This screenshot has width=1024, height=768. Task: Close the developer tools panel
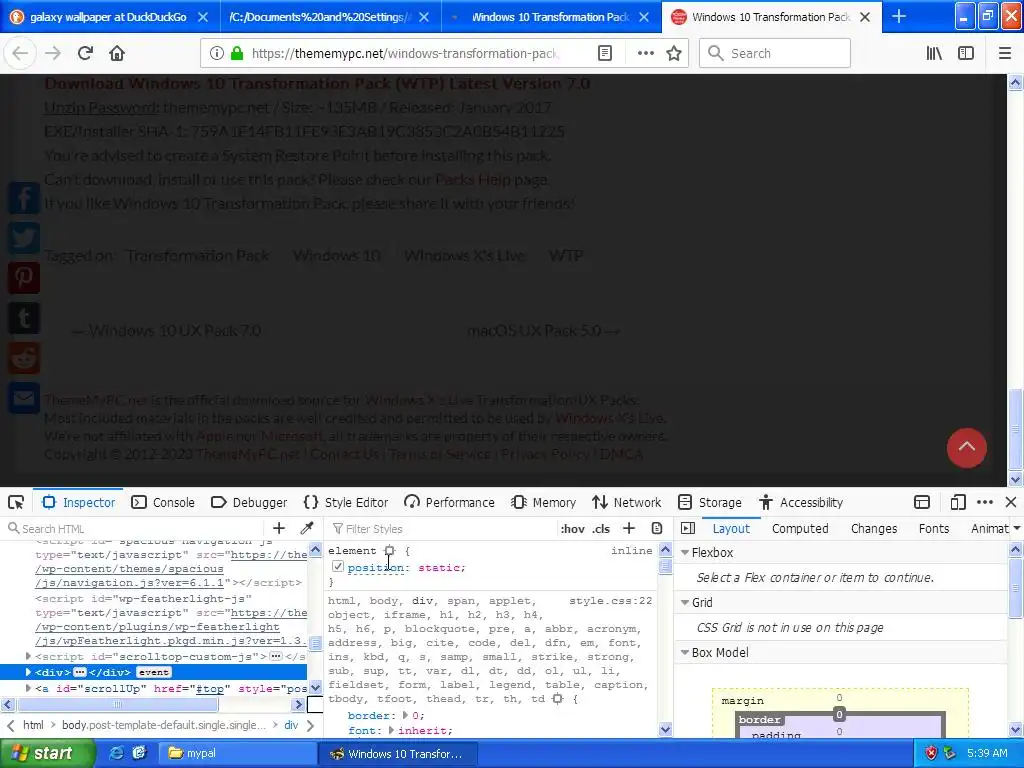(x=1011, y=502)
